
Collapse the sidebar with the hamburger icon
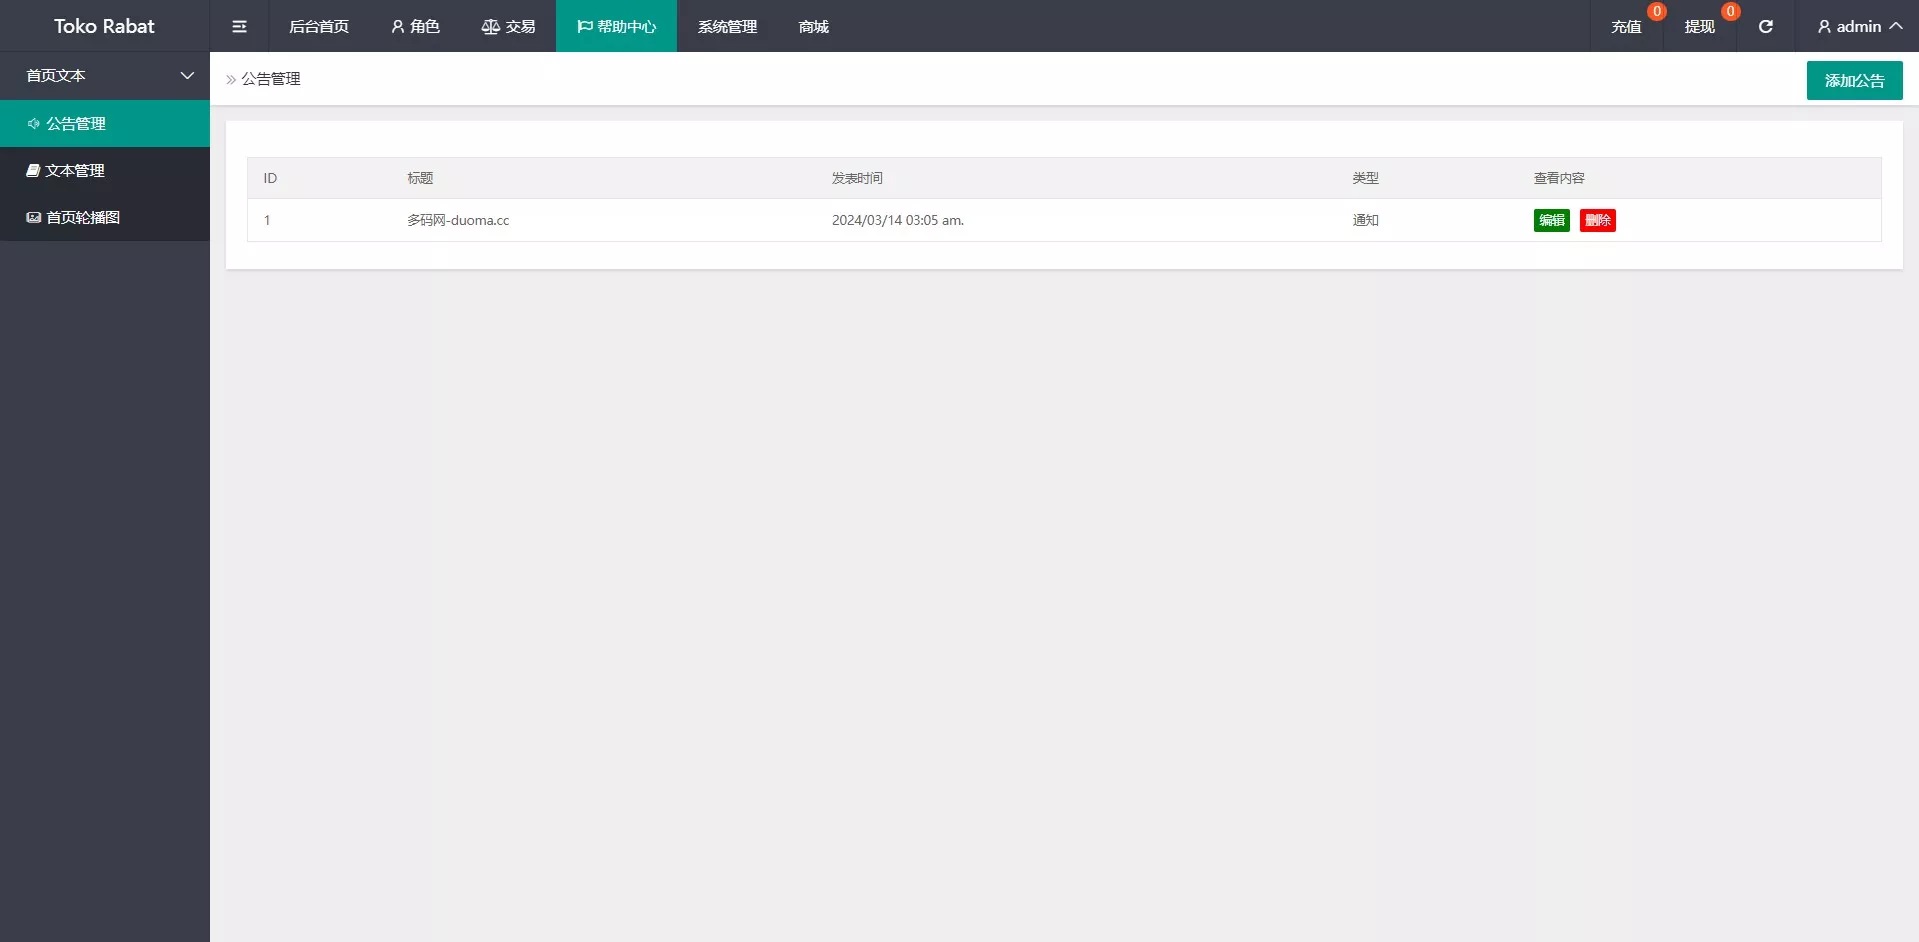point(239,26)
